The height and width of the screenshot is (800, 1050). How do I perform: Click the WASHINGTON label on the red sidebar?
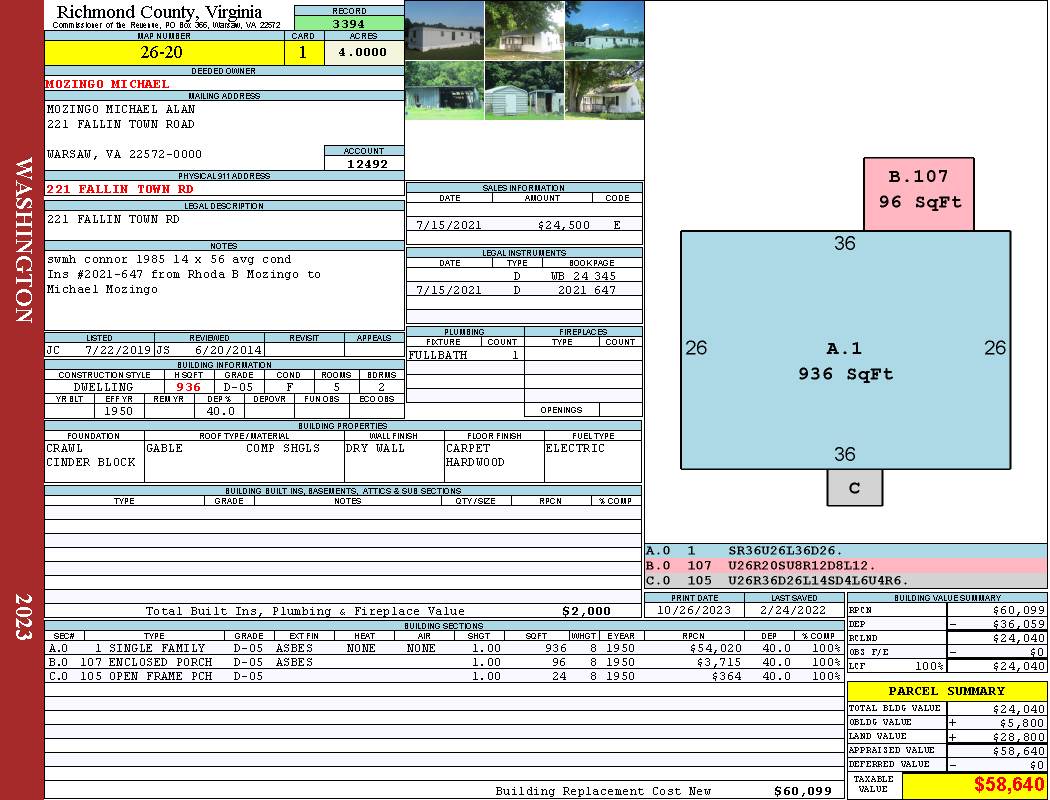point(22,238)
